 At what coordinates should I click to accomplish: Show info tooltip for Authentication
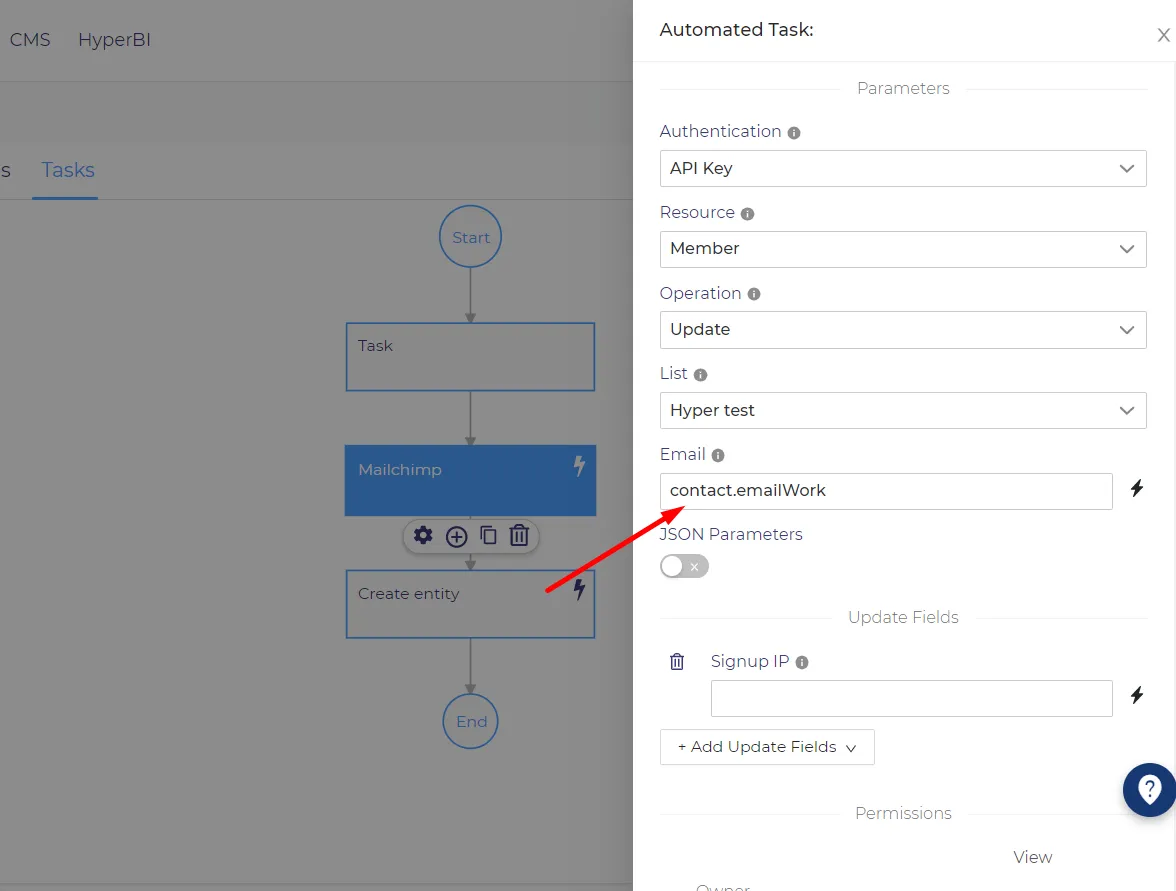794,133
